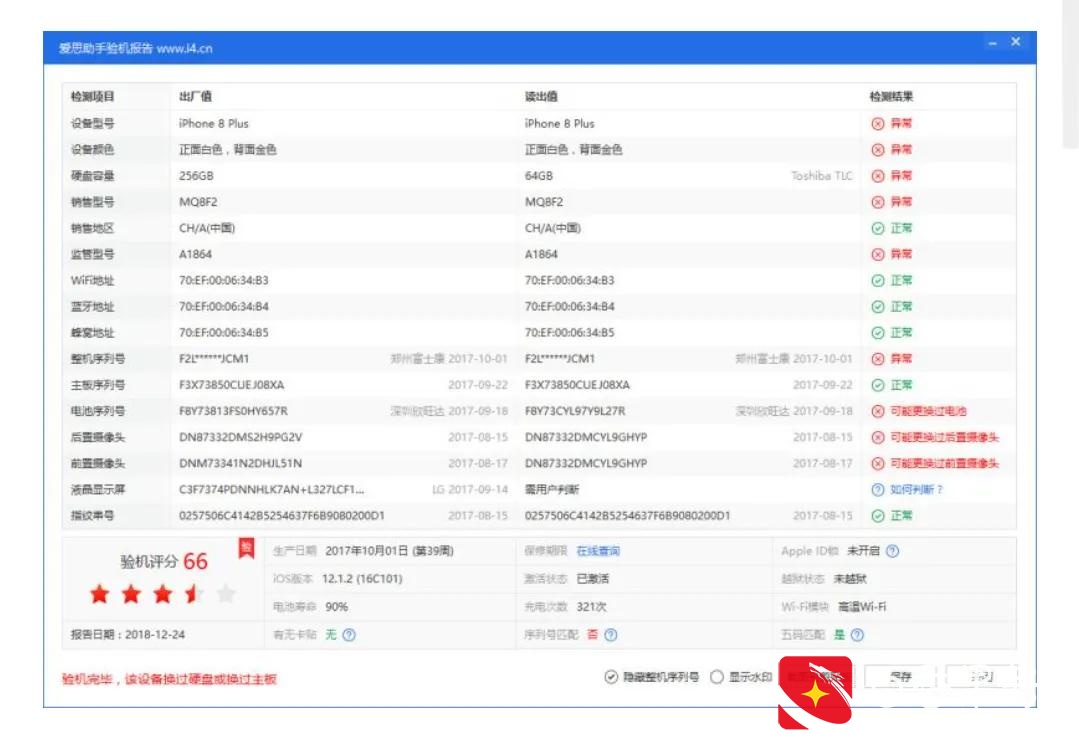Select read value 64GB cell
The image size is (1079, 738).
tap(539, 176)
